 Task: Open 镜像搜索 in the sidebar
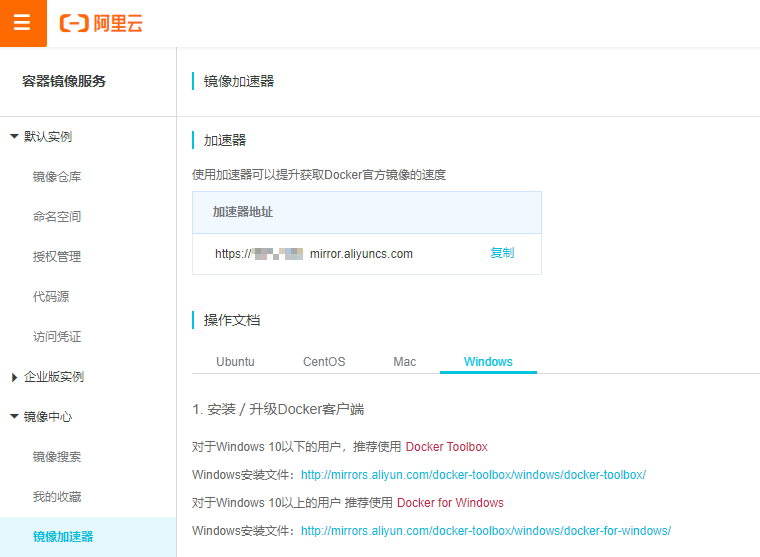pyautogui.click(x=57, y=457)
